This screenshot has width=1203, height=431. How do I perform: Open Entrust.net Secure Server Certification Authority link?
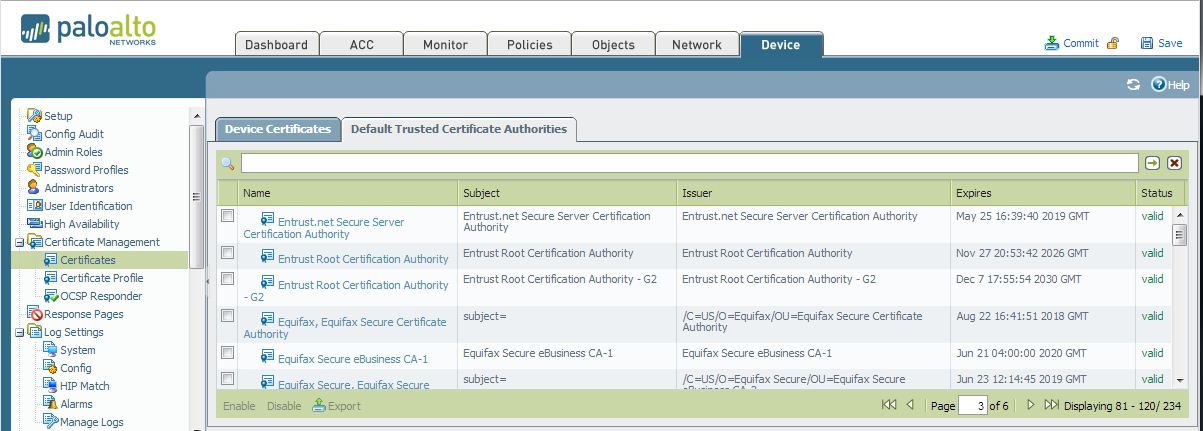(x=324, y=228)
